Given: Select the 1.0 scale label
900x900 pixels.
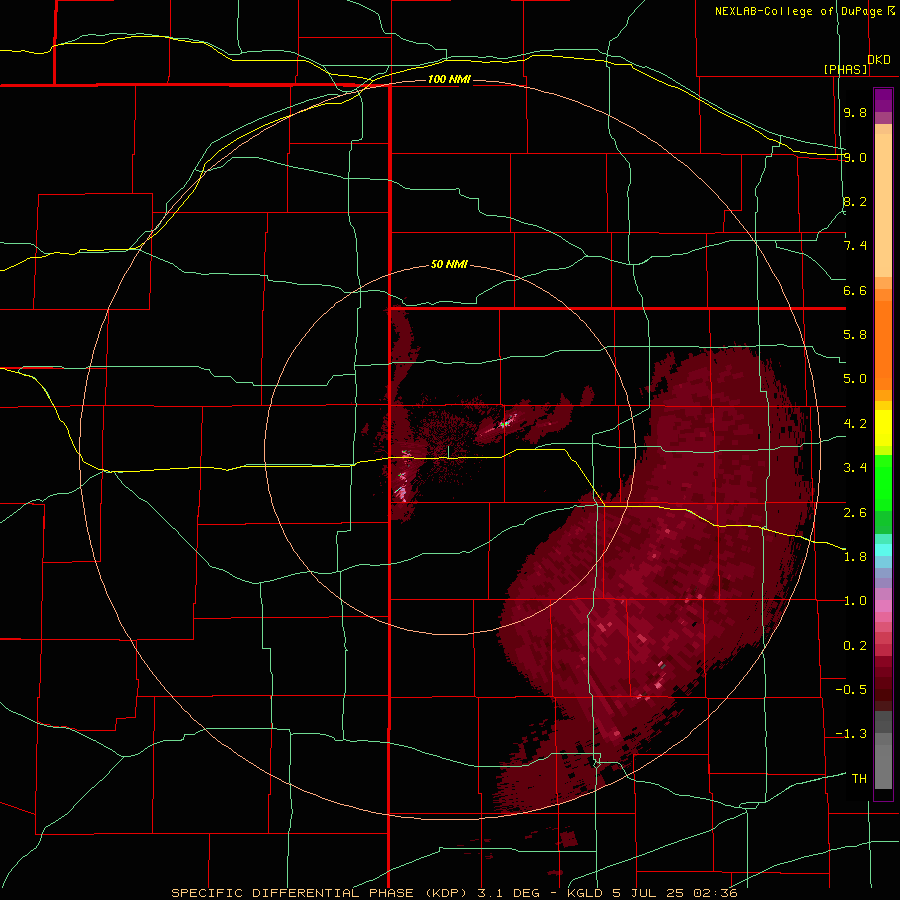Looking at the screenshot, I should 855,601.
